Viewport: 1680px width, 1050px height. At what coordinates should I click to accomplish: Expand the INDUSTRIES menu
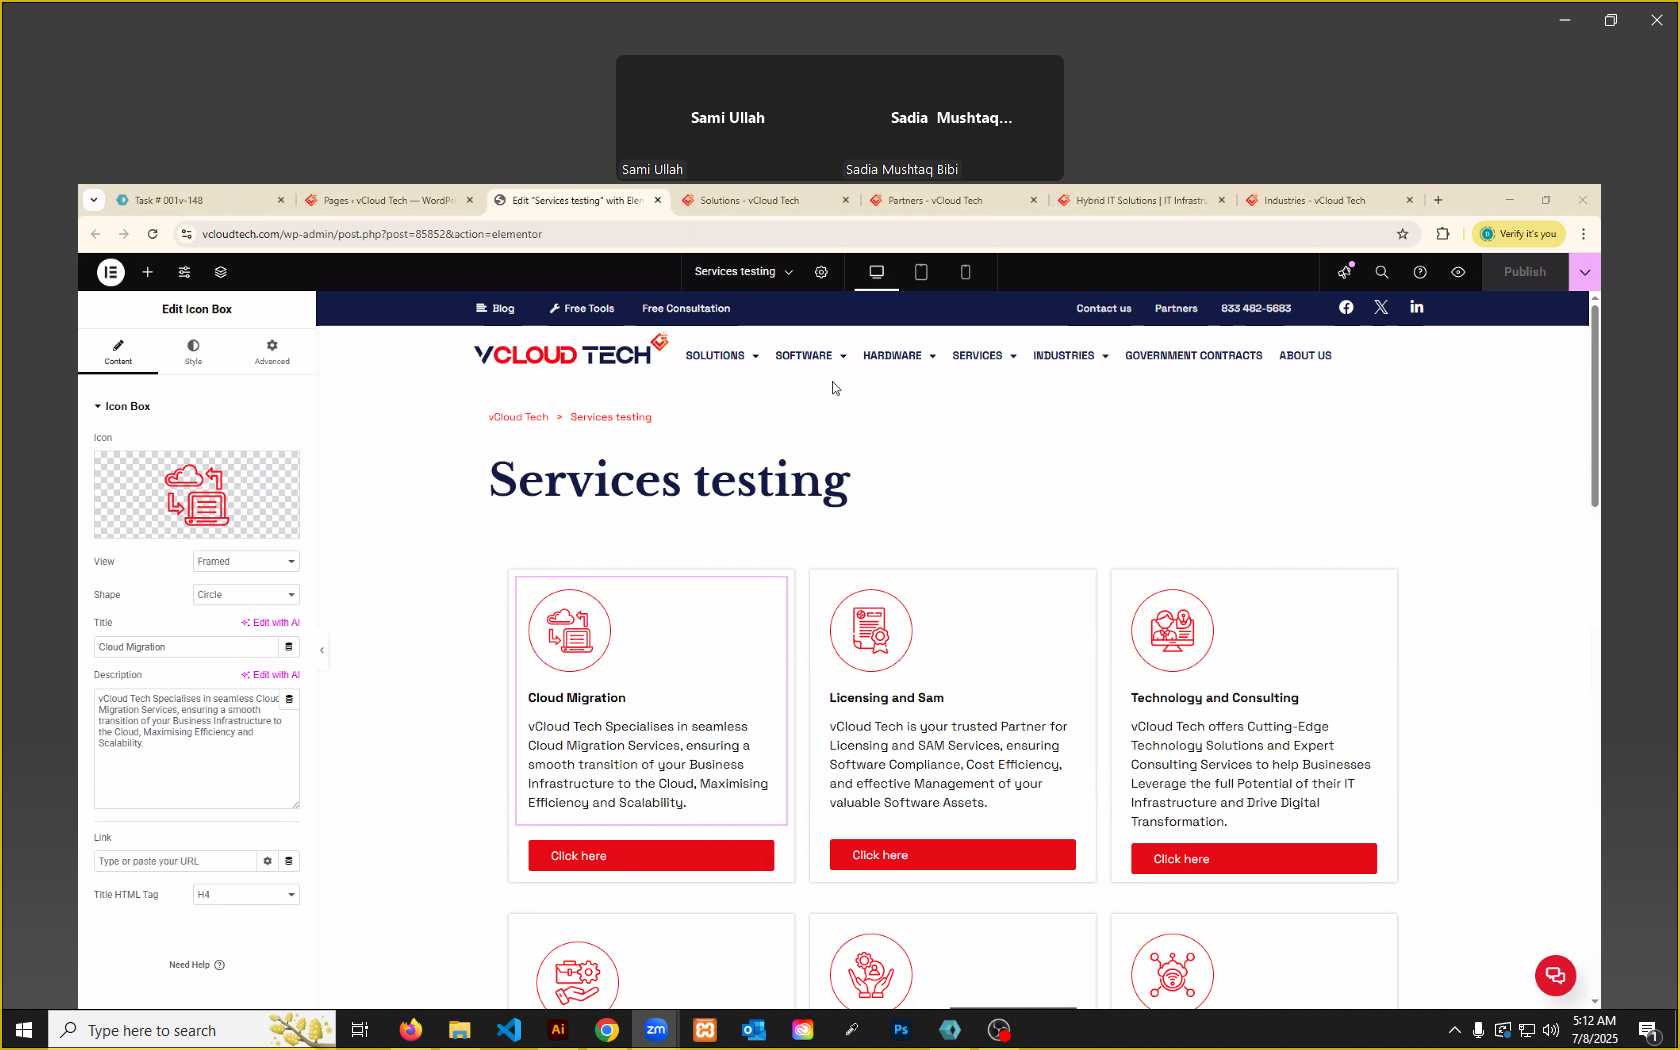tap(1071, 356)
